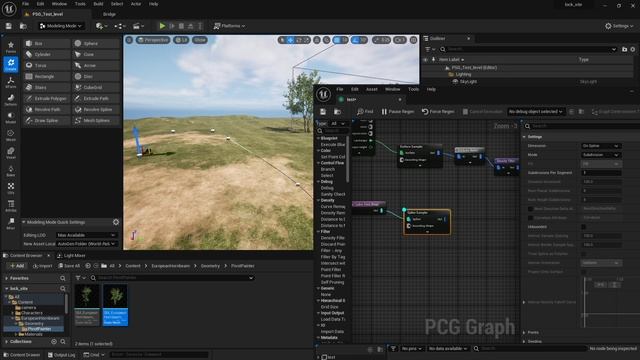The width and height of the screenshot is (640, 360).
Task: Click the Add button in Content Browser
Action: [17, 266]
